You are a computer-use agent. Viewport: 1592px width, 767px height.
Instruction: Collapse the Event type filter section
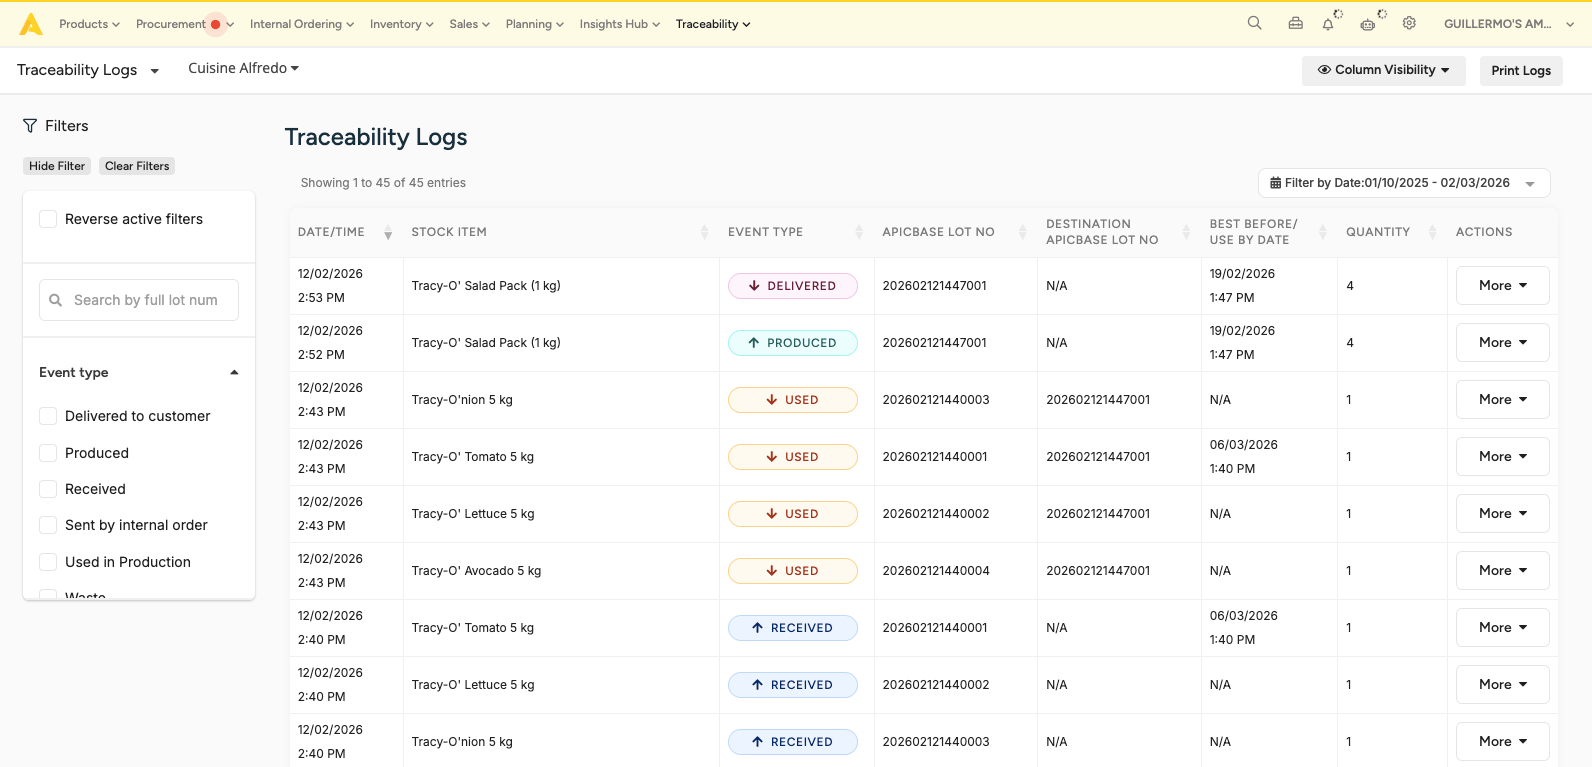234,372
